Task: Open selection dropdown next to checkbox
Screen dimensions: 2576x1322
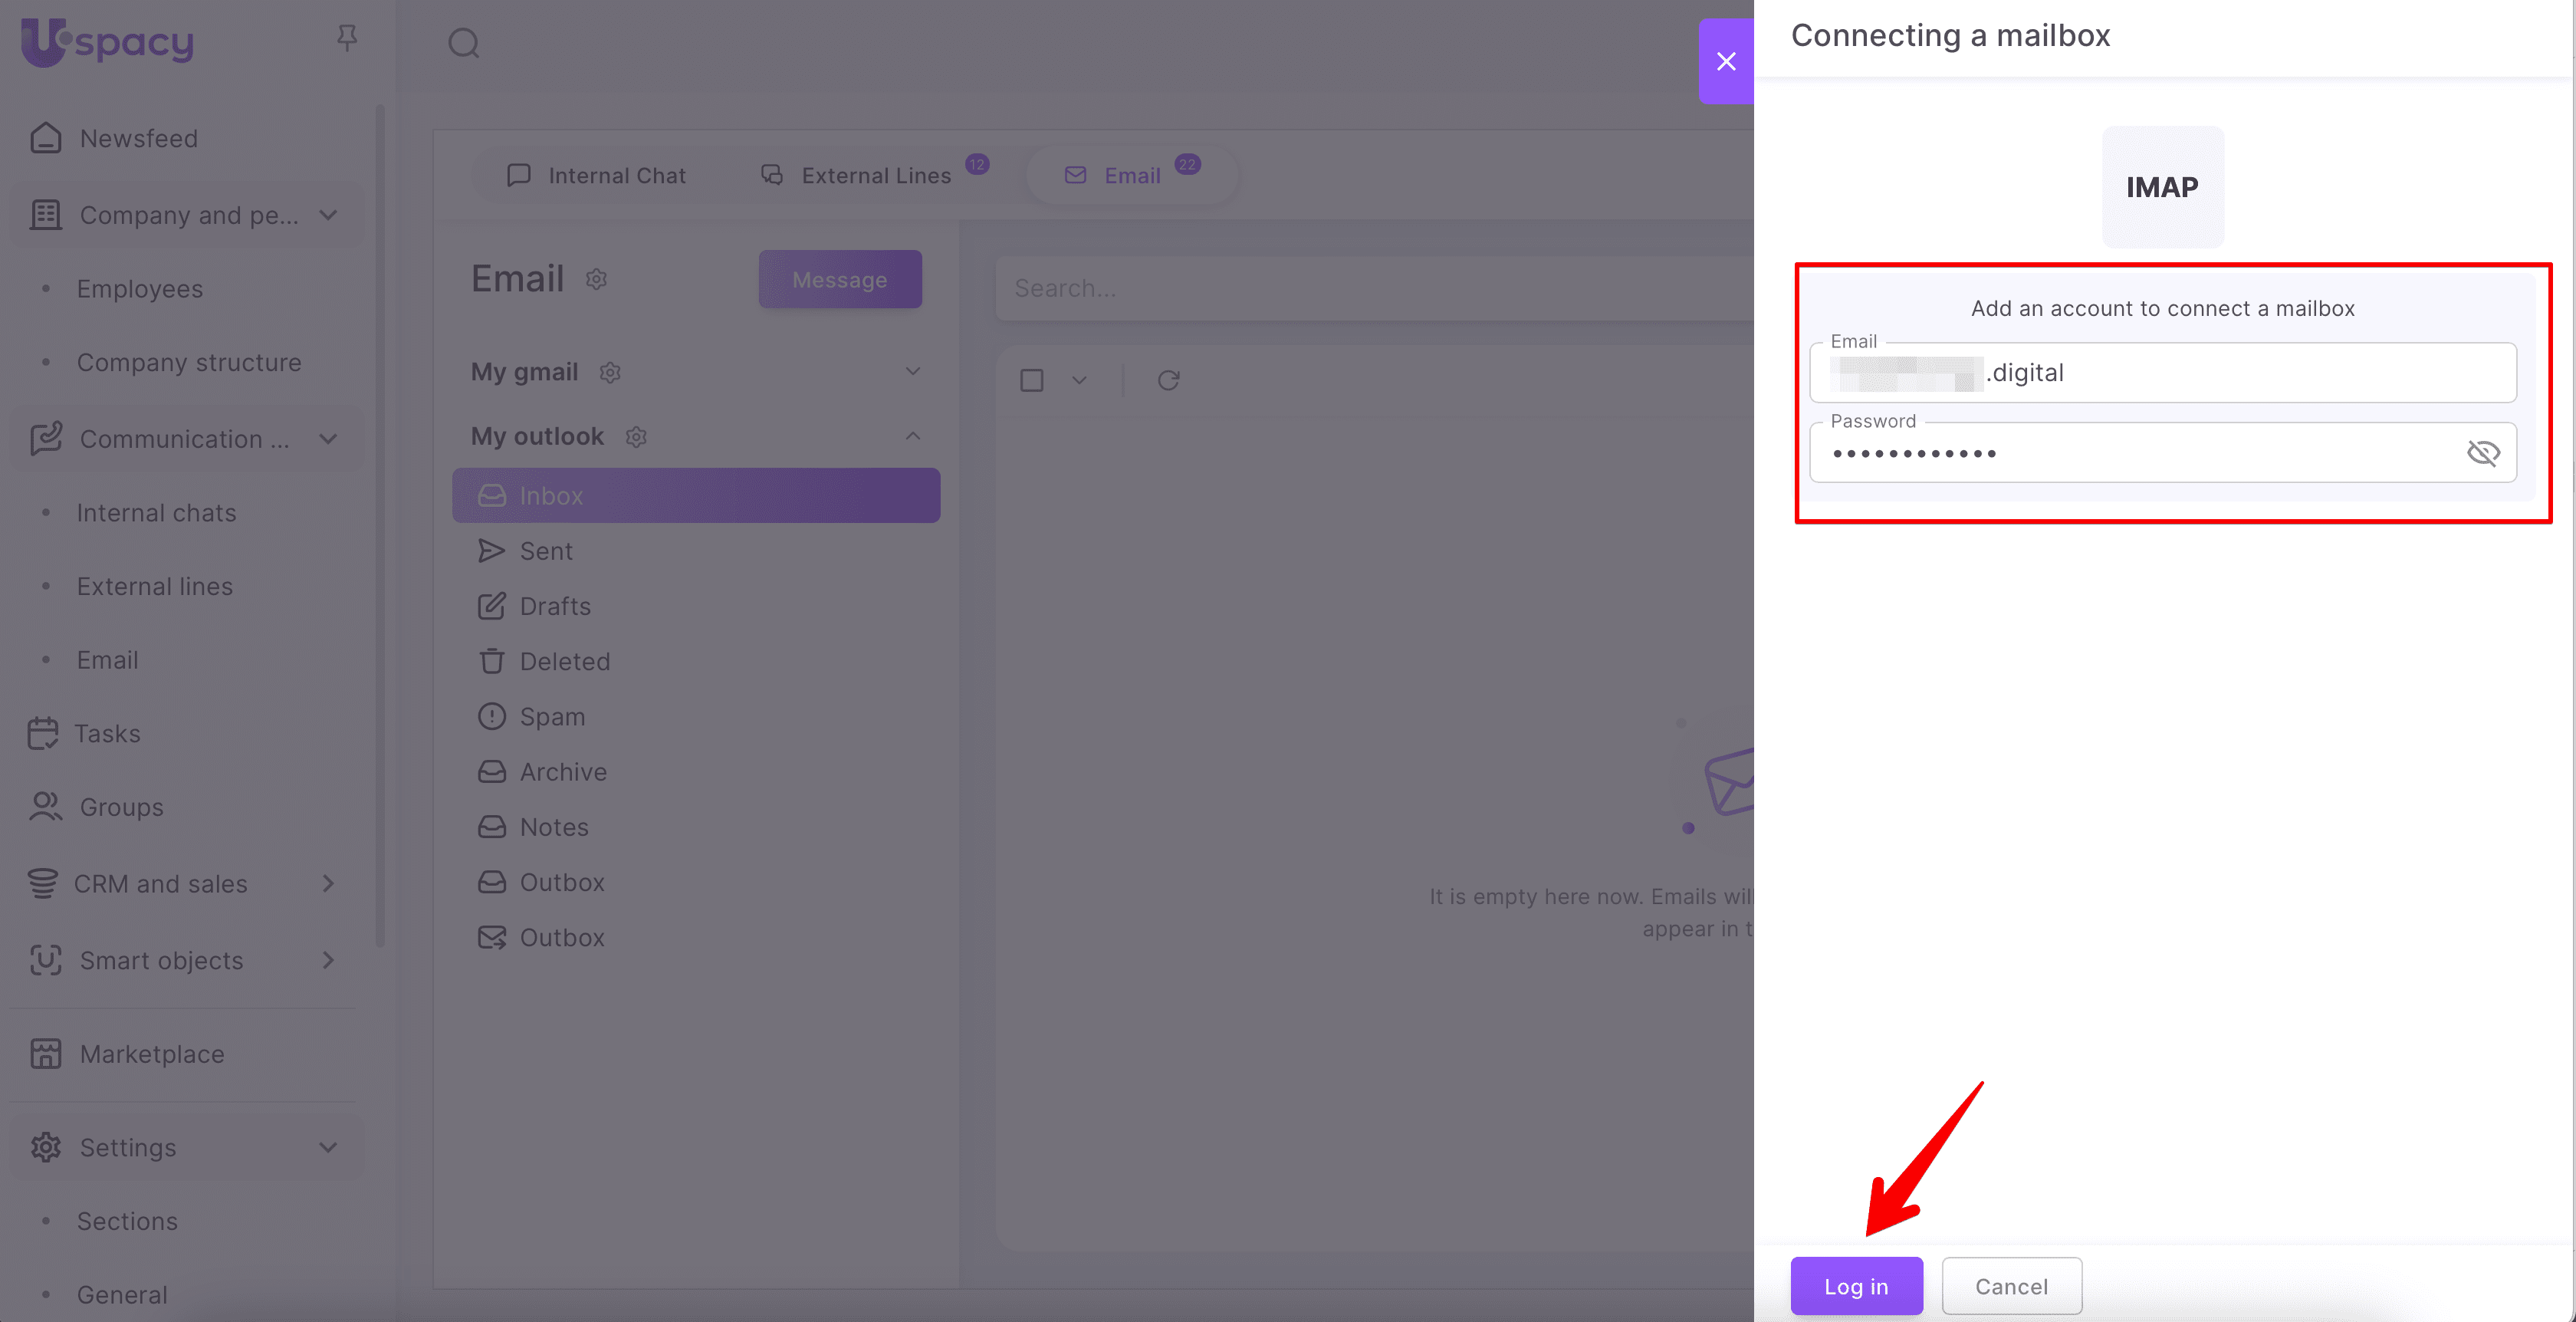Action: coord(1079,380)
